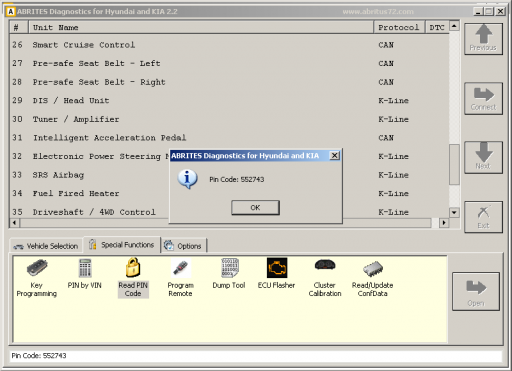Switch to the Options tab
Viewport: 512px width, 371px height.
click(x=183, y=246)
